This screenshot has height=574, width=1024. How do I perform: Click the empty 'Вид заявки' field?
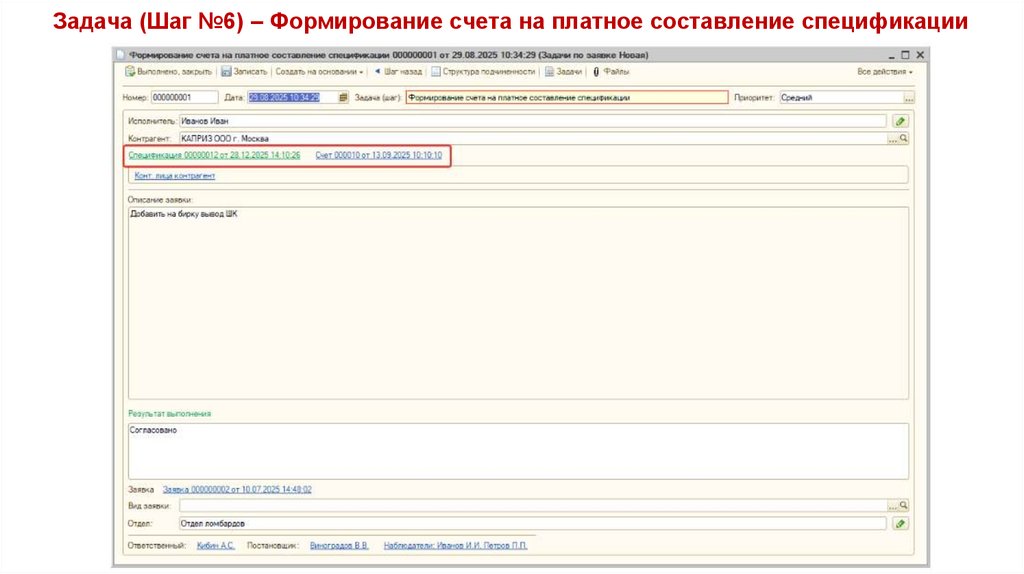533,505
